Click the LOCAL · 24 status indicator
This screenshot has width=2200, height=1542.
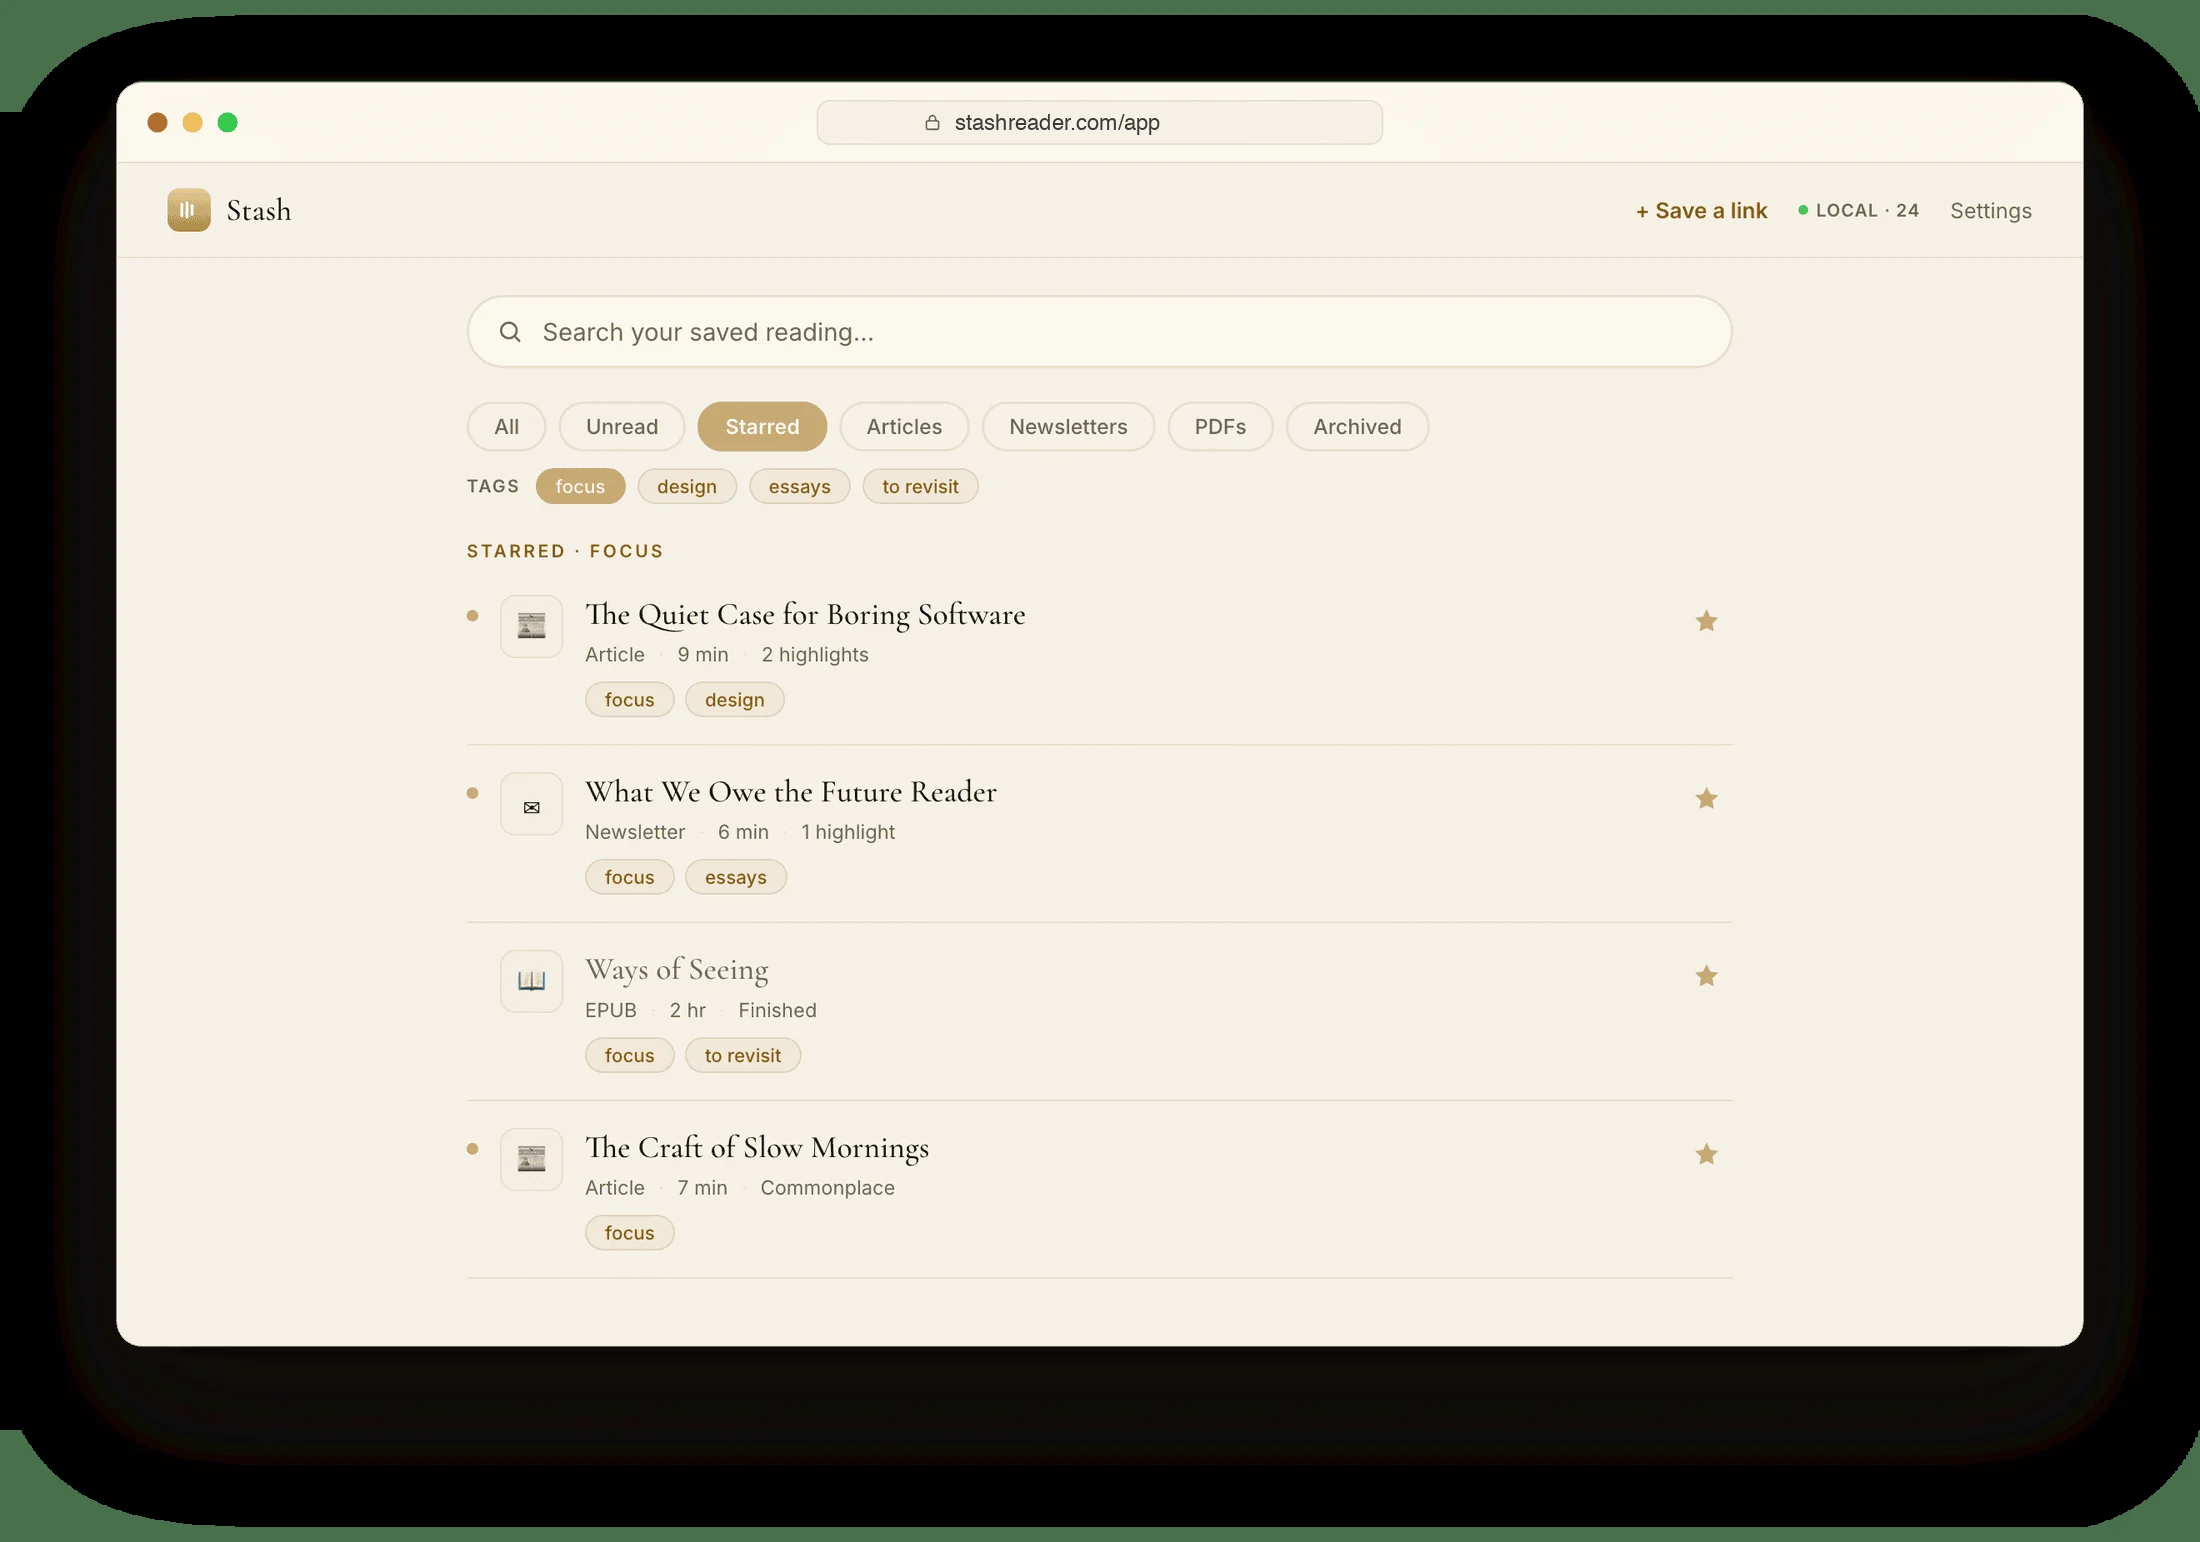1858,211
